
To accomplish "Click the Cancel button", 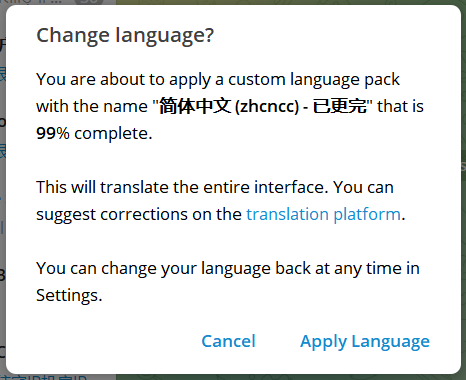I will tap(229, 341).
